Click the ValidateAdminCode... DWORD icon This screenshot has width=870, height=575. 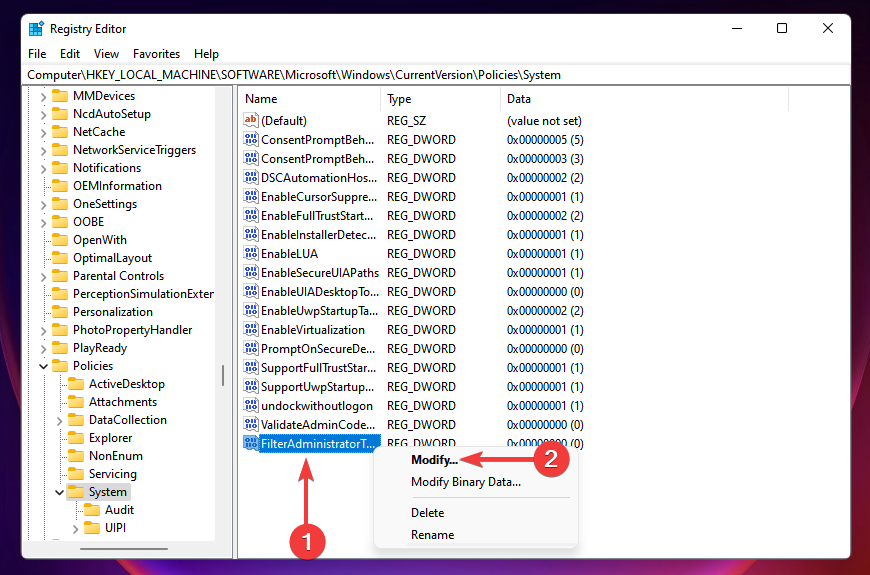pos(251,424)
